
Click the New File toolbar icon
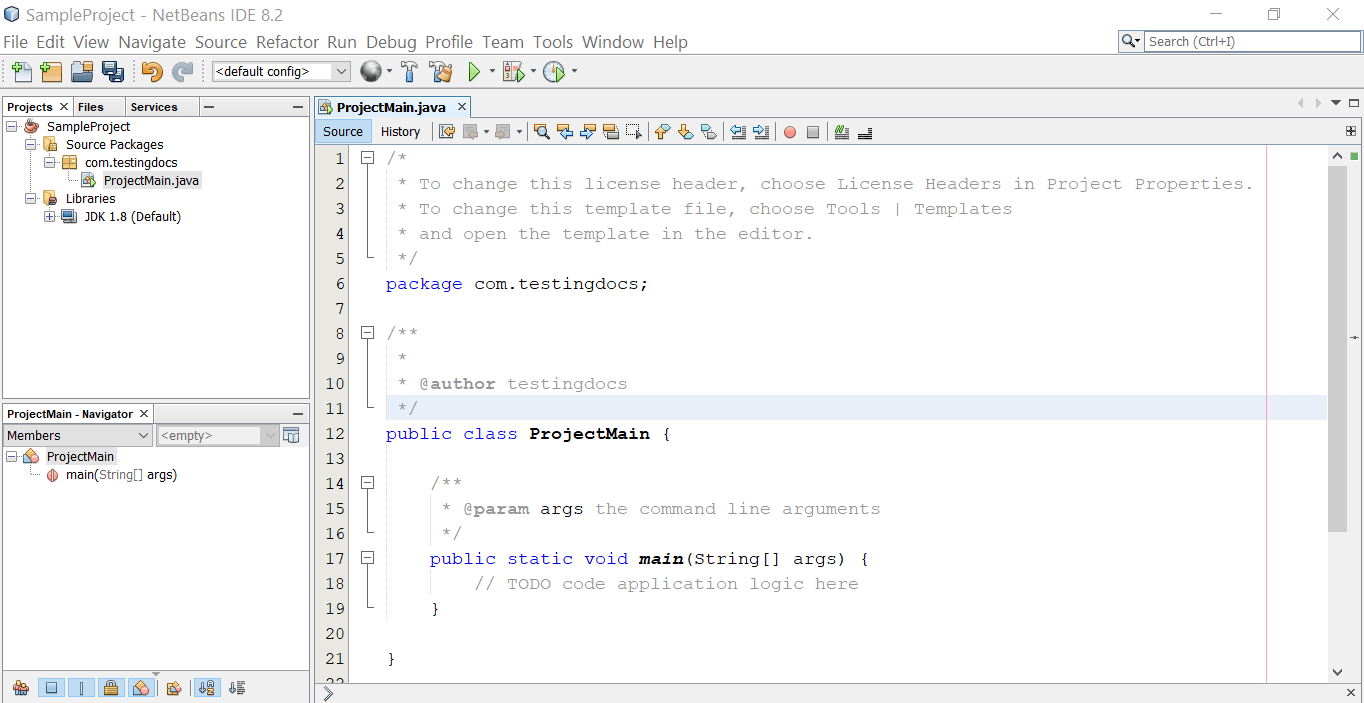click(x=21, y=71)
